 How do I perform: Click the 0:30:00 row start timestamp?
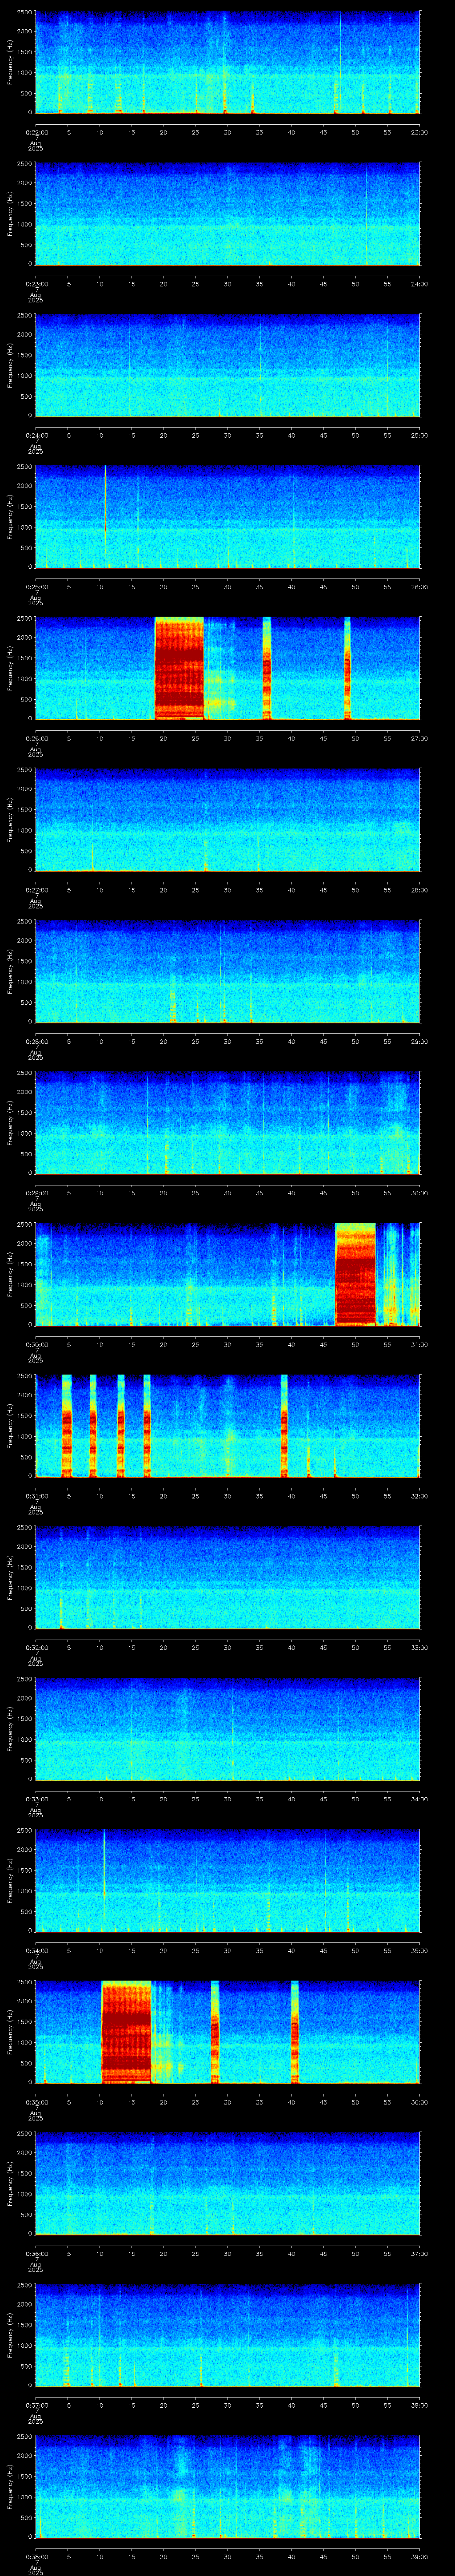[x=36, y=1344]
